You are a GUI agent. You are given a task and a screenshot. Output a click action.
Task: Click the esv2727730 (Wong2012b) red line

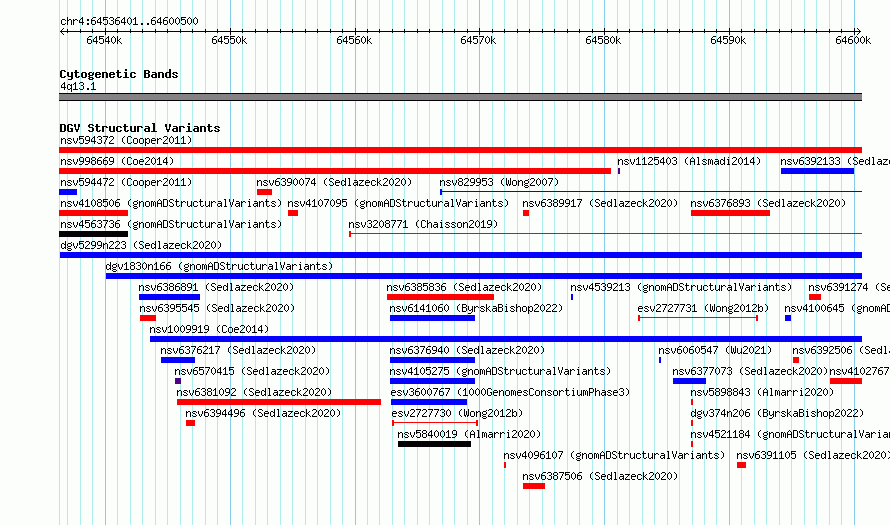(435, 423)
